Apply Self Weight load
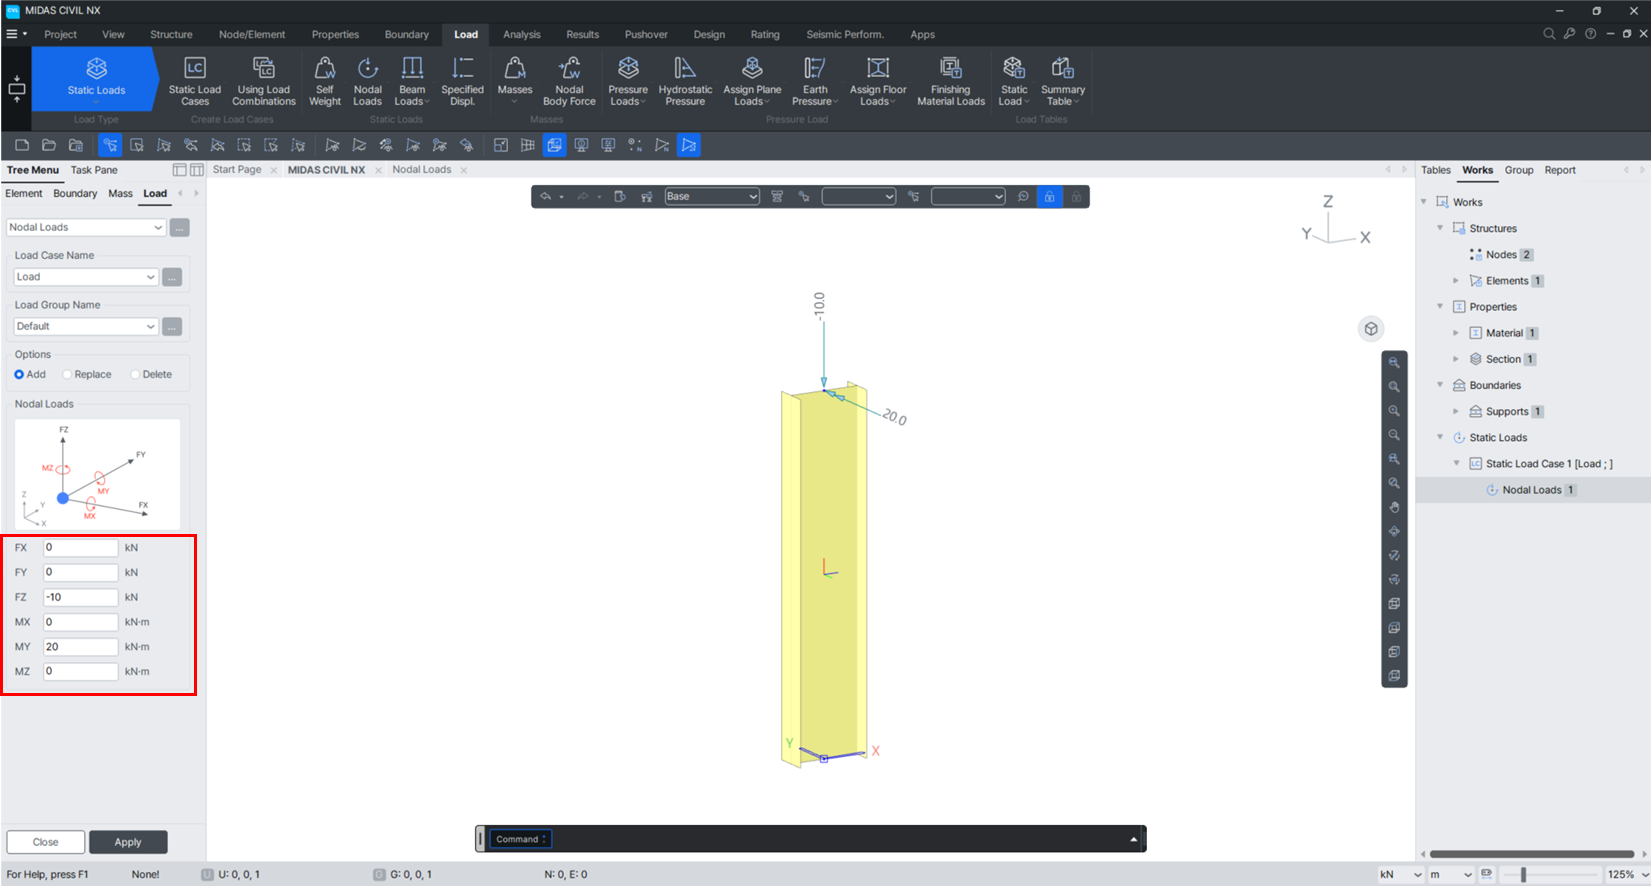Image resolution: width=1651 pixels, height=886 pixels. coord(325,80)
